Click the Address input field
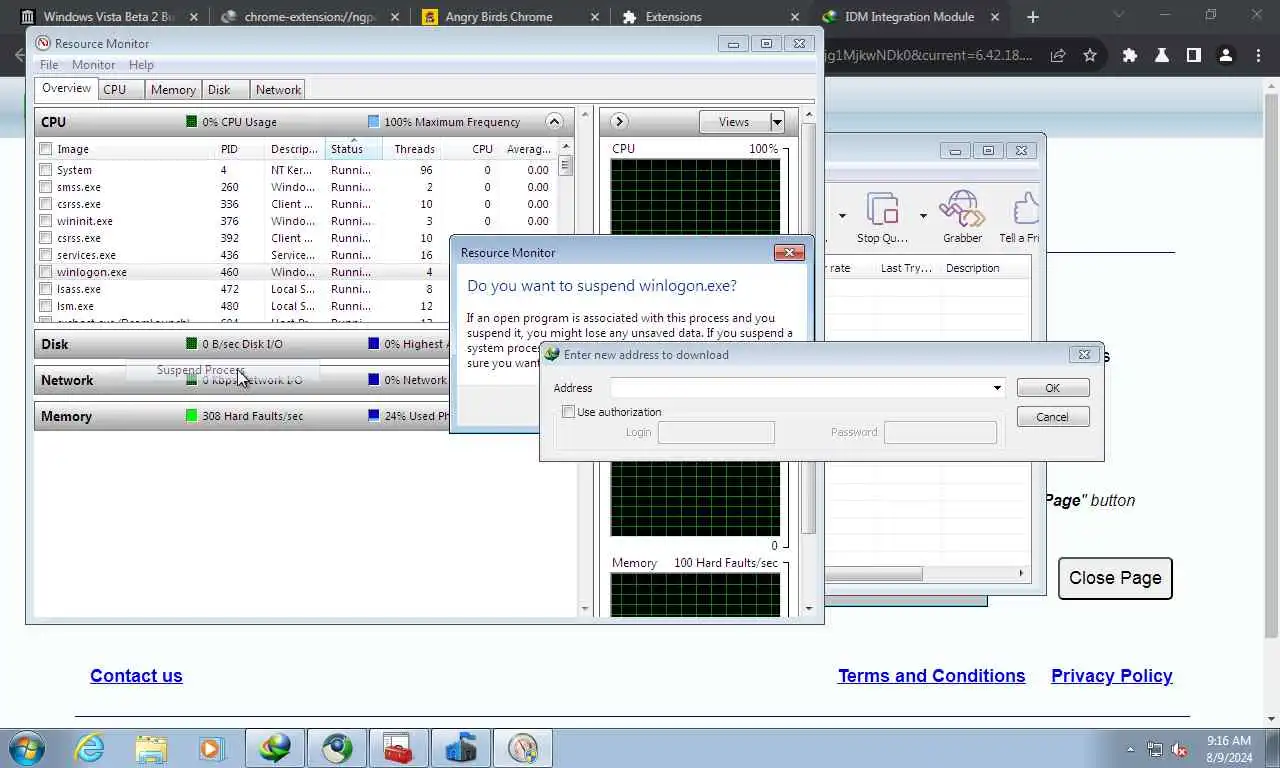This screenshot has height=768, width=1280. point(800,388)
